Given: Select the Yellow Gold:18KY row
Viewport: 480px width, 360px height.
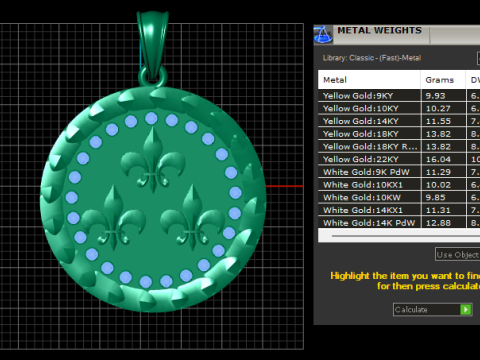Looking at the screenshot, I should pyautogui.click(x=399, y=134).
